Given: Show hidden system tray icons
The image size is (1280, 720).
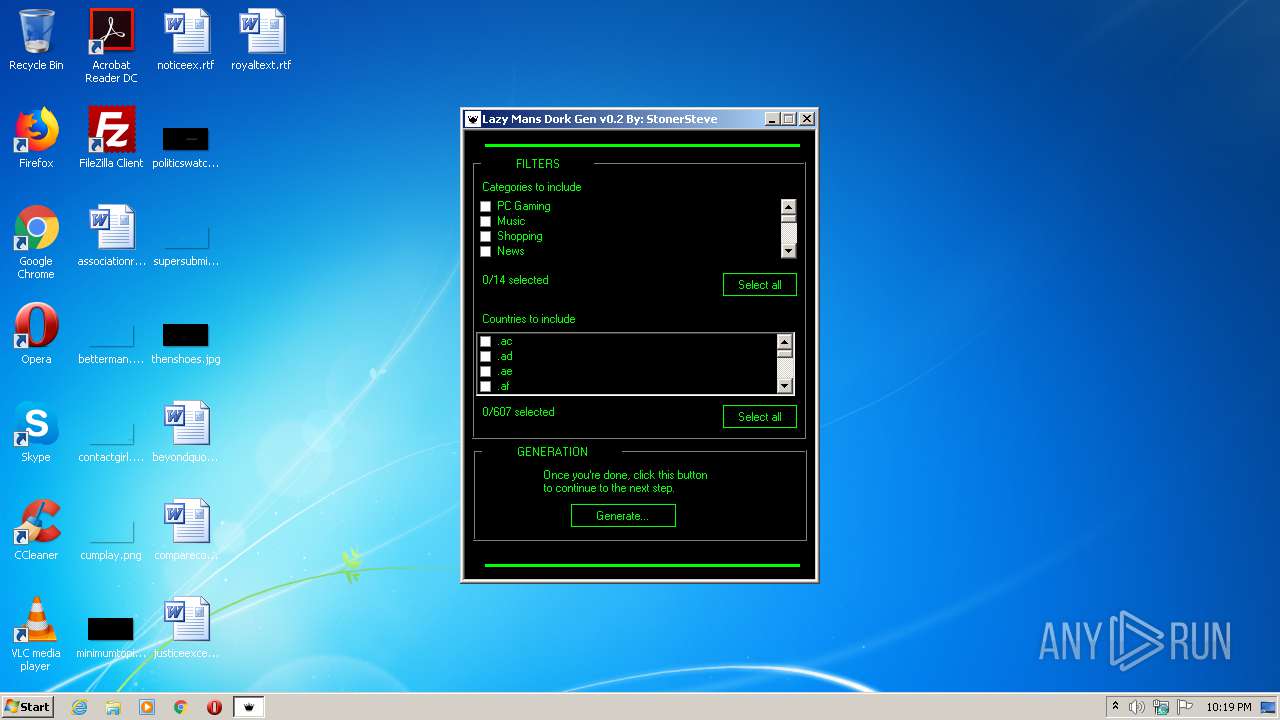Looking at the screenshot, I should click(x=1115, y=707).
